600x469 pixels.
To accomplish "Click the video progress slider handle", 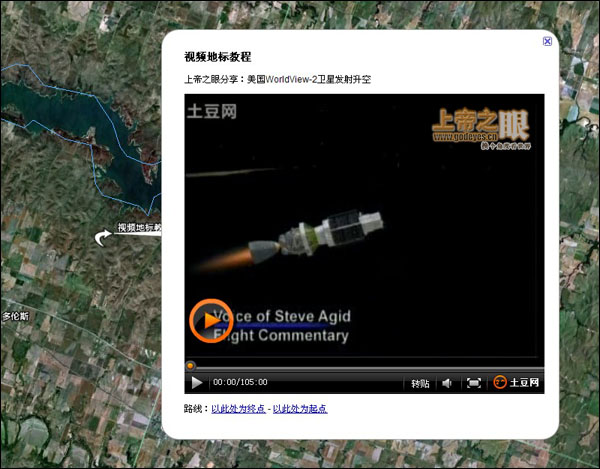I will pyautogui.click(x=190, y=366).
